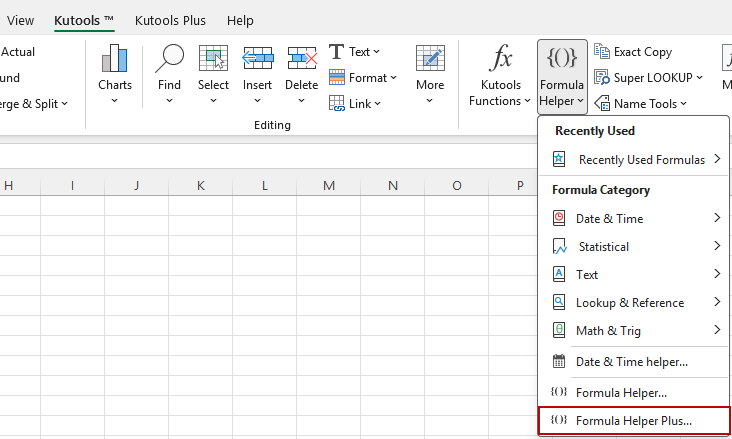Click the Insert rows icon

[258, 58]
